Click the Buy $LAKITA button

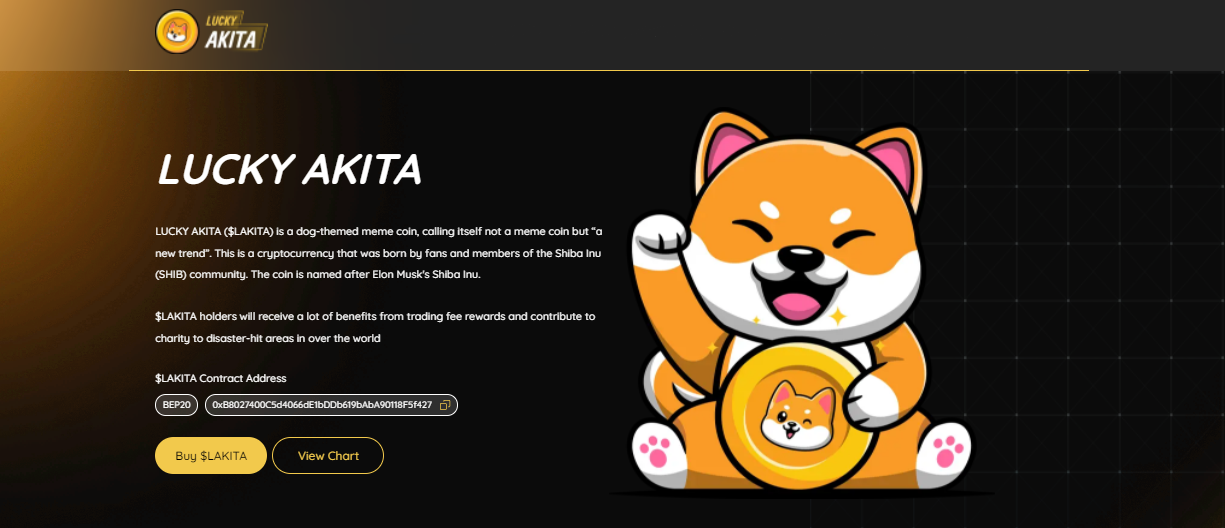tap(211, 455)
